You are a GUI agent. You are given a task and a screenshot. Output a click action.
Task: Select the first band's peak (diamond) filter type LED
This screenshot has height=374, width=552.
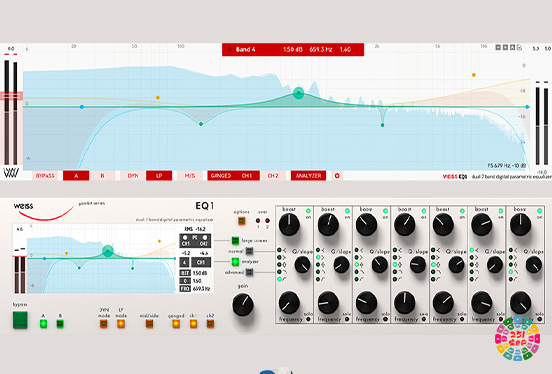pyautogui.click(x=279, y=264)
